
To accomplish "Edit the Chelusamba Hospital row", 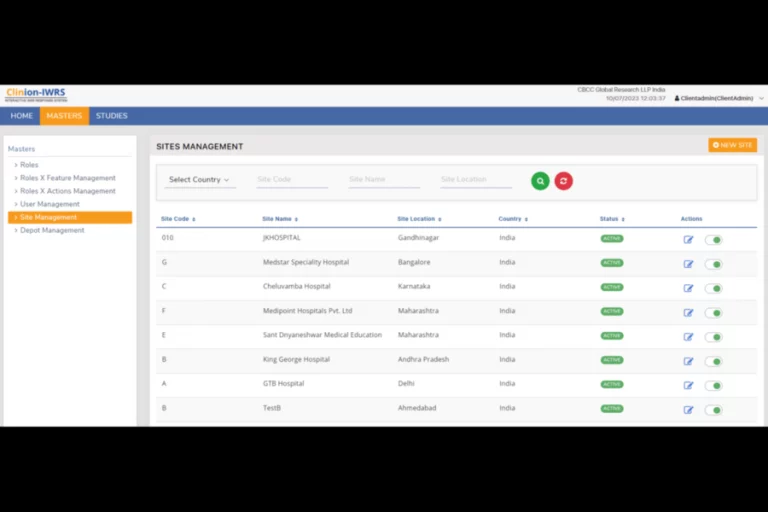I will (x=688, y=289).
